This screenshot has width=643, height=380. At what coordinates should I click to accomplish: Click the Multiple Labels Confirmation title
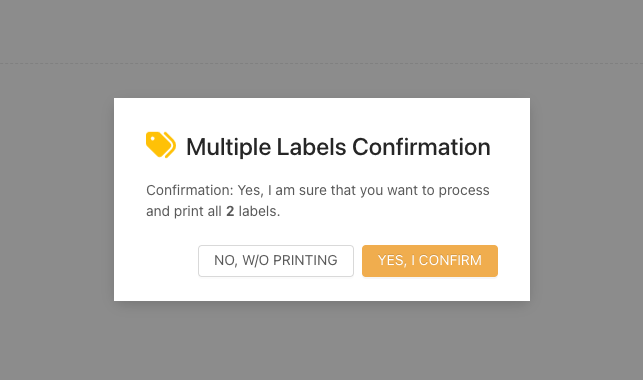[x=338, y=147]
